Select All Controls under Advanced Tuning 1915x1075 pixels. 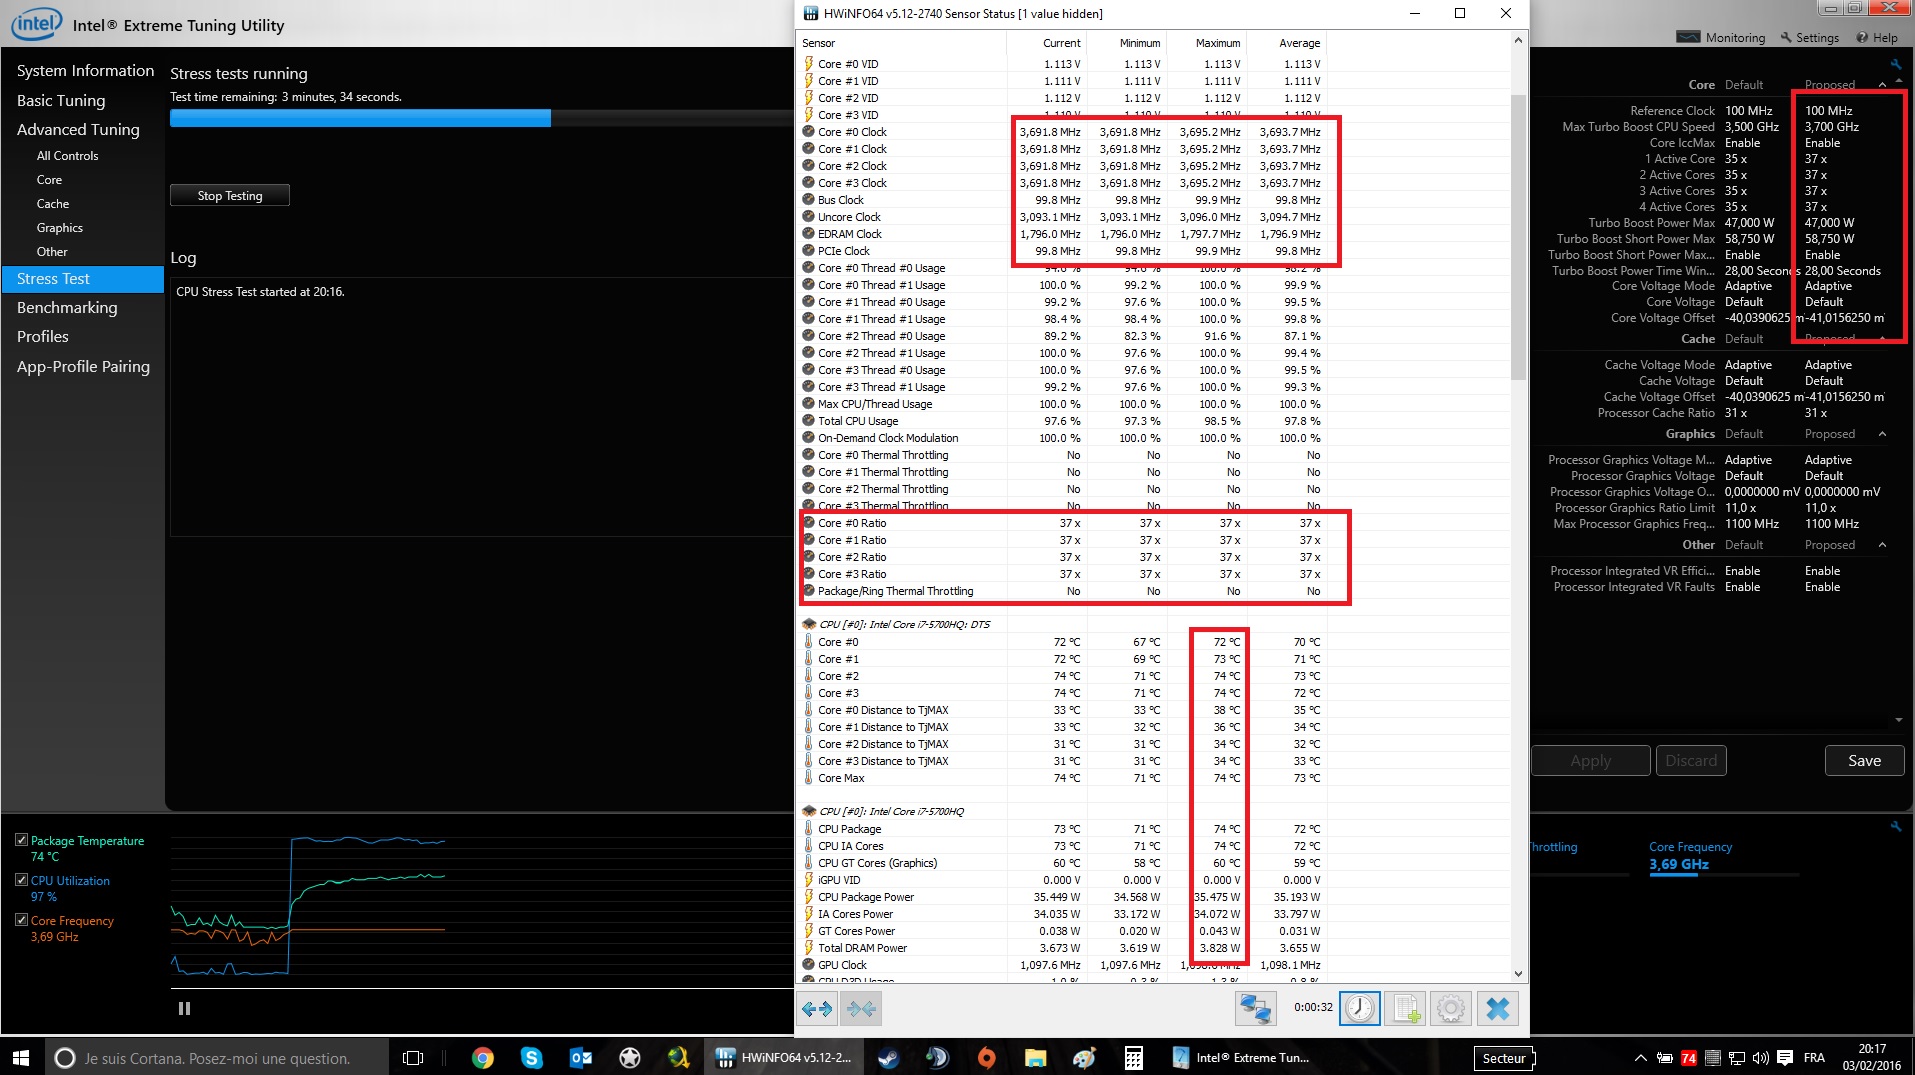(x=68, y=156)
